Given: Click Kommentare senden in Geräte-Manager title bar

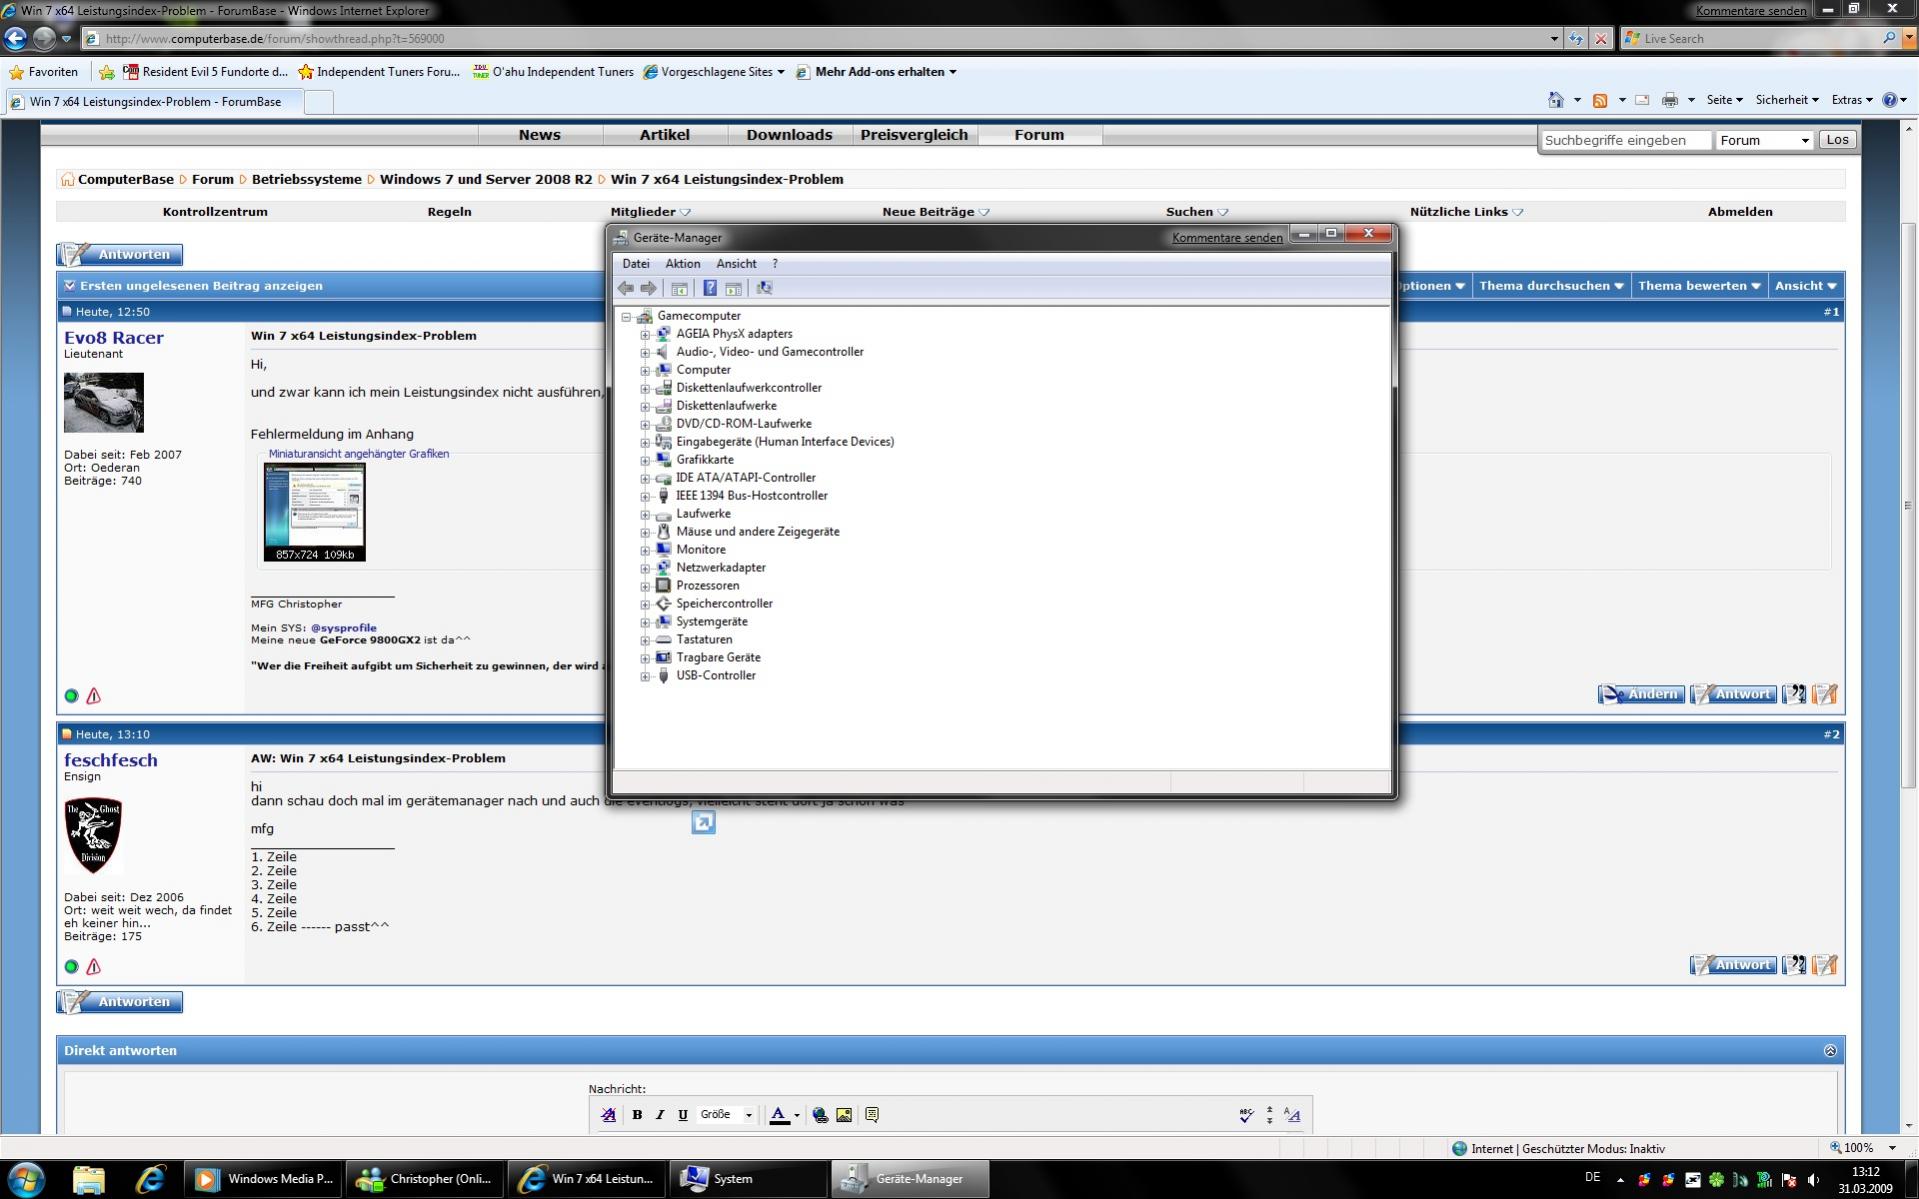Looking at the screenshot, I should click(x=1227, y=238).
